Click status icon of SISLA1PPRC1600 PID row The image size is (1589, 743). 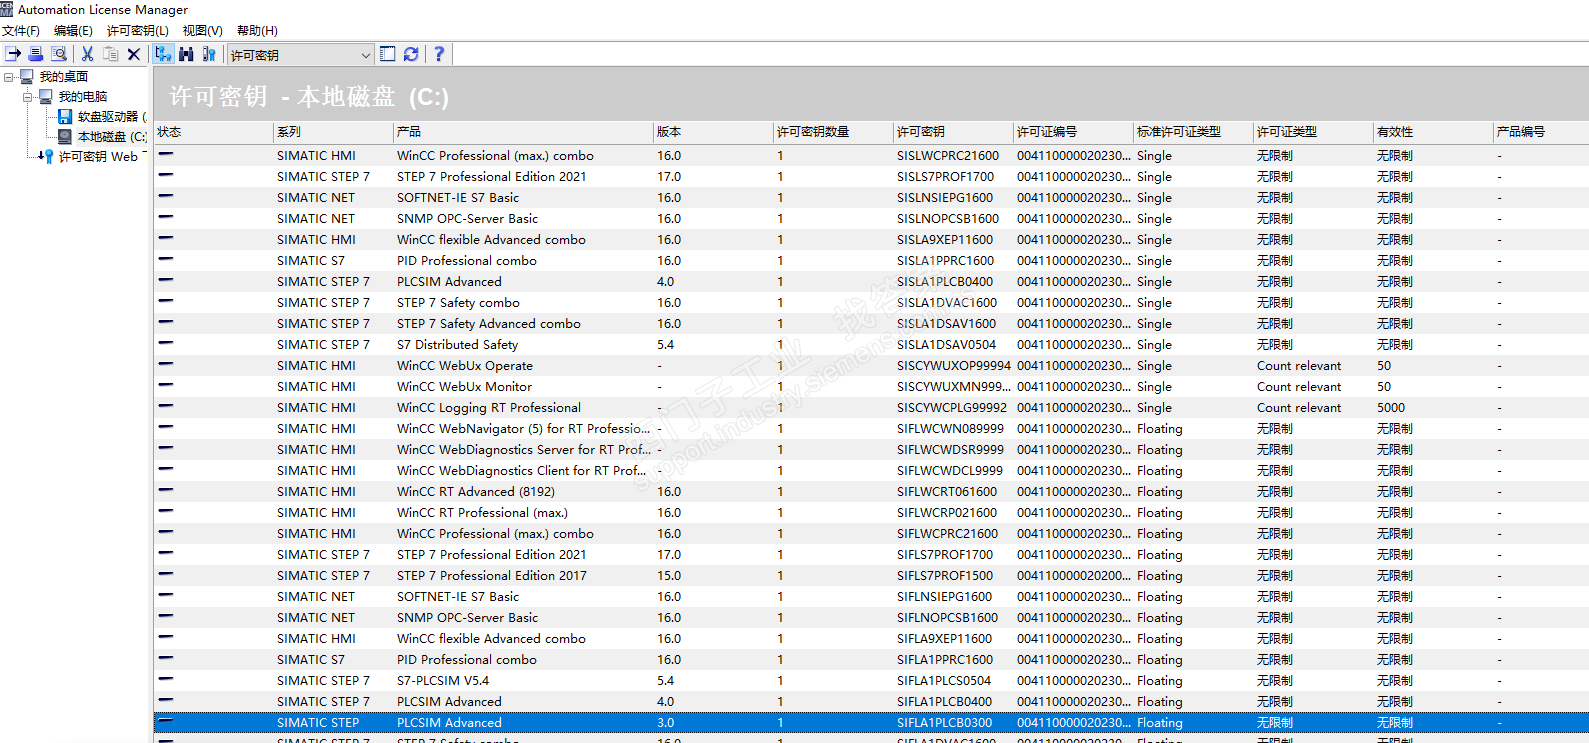(x=166, y=259)
